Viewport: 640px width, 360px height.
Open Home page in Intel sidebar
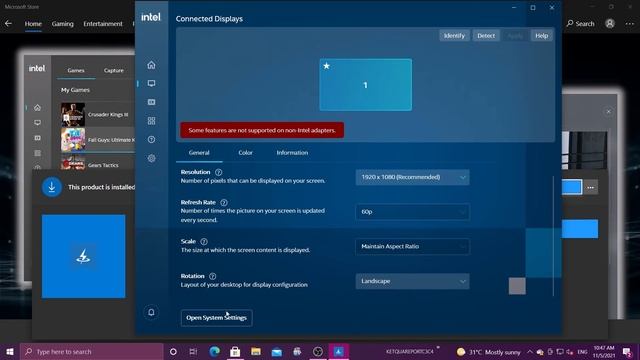[151, 65]
